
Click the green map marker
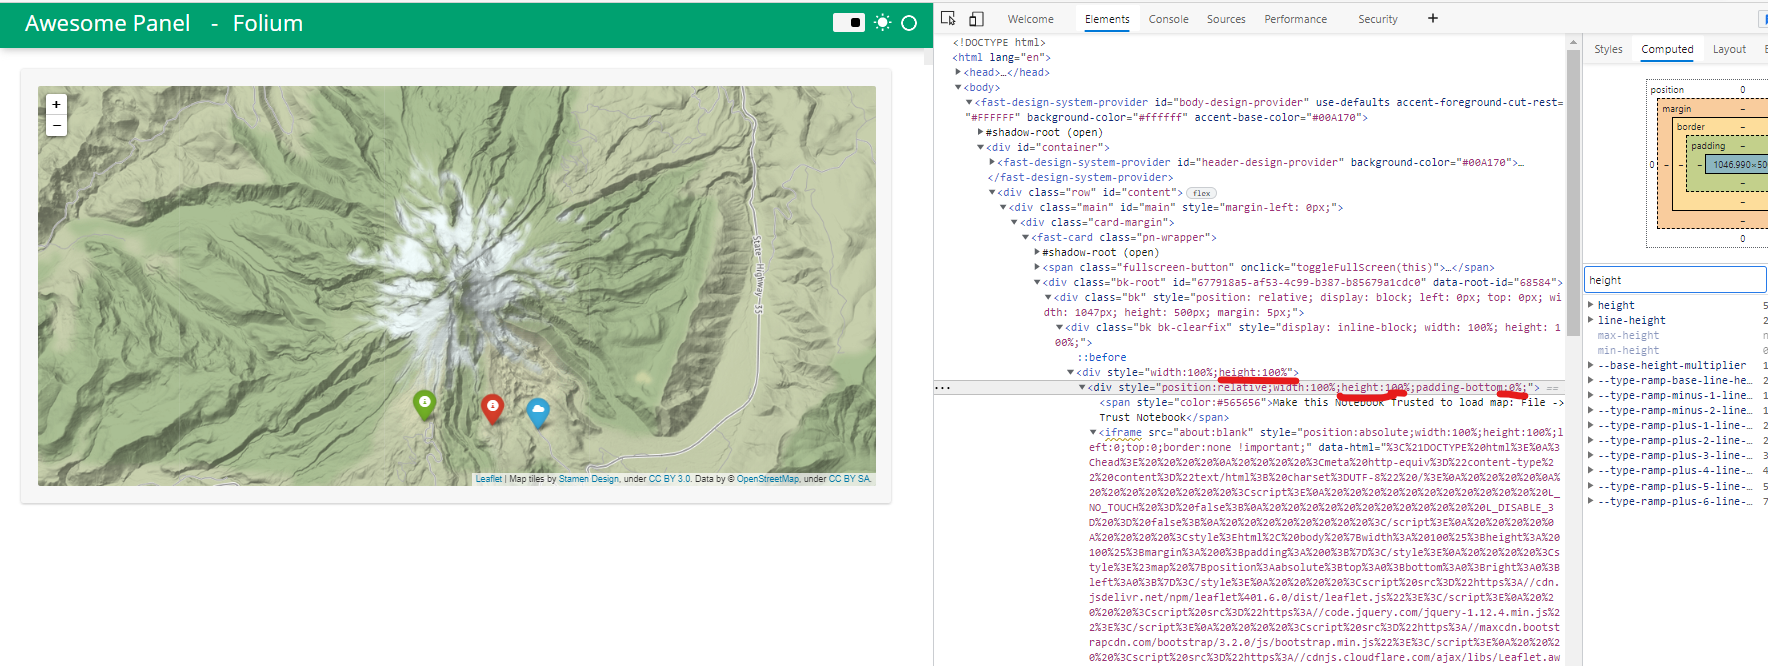coord(424,404)
